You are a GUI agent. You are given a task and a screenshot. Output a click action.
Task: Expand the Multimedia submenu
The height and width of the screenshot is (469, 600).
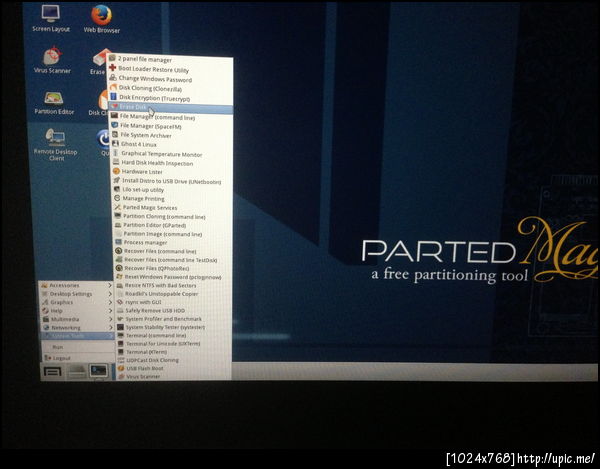(x=77, y=319)
